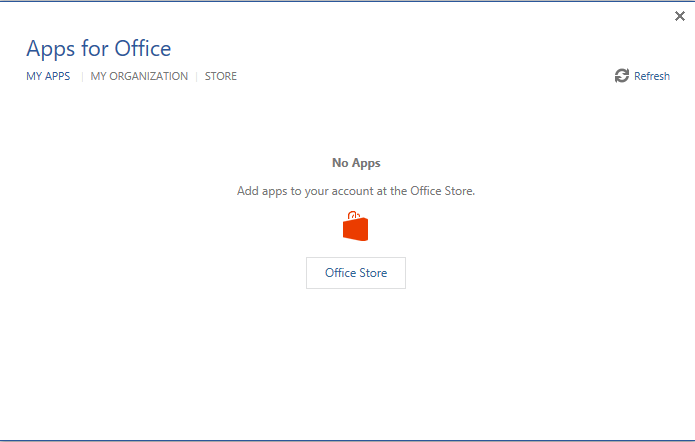
Task: Switch to the MY APPS tab
Action: 48,76
